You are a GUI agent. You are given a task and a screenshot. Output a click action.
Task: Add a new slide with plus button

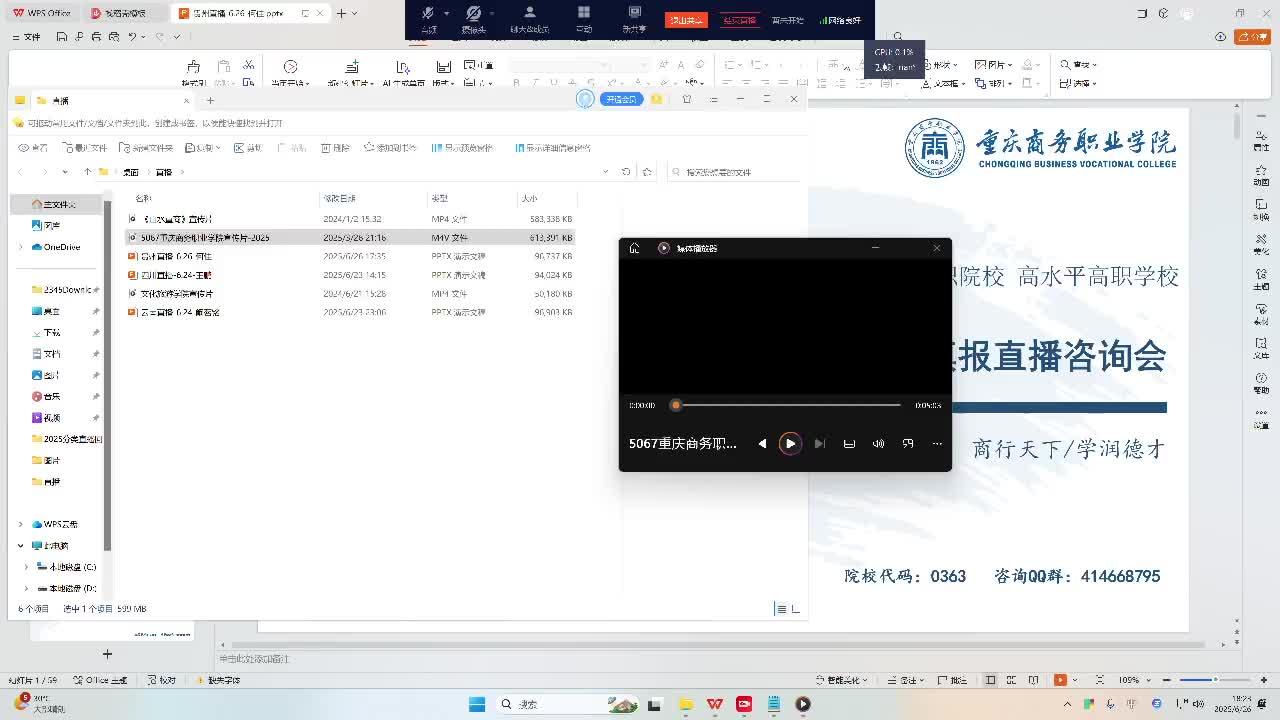(x=107, y=654)
